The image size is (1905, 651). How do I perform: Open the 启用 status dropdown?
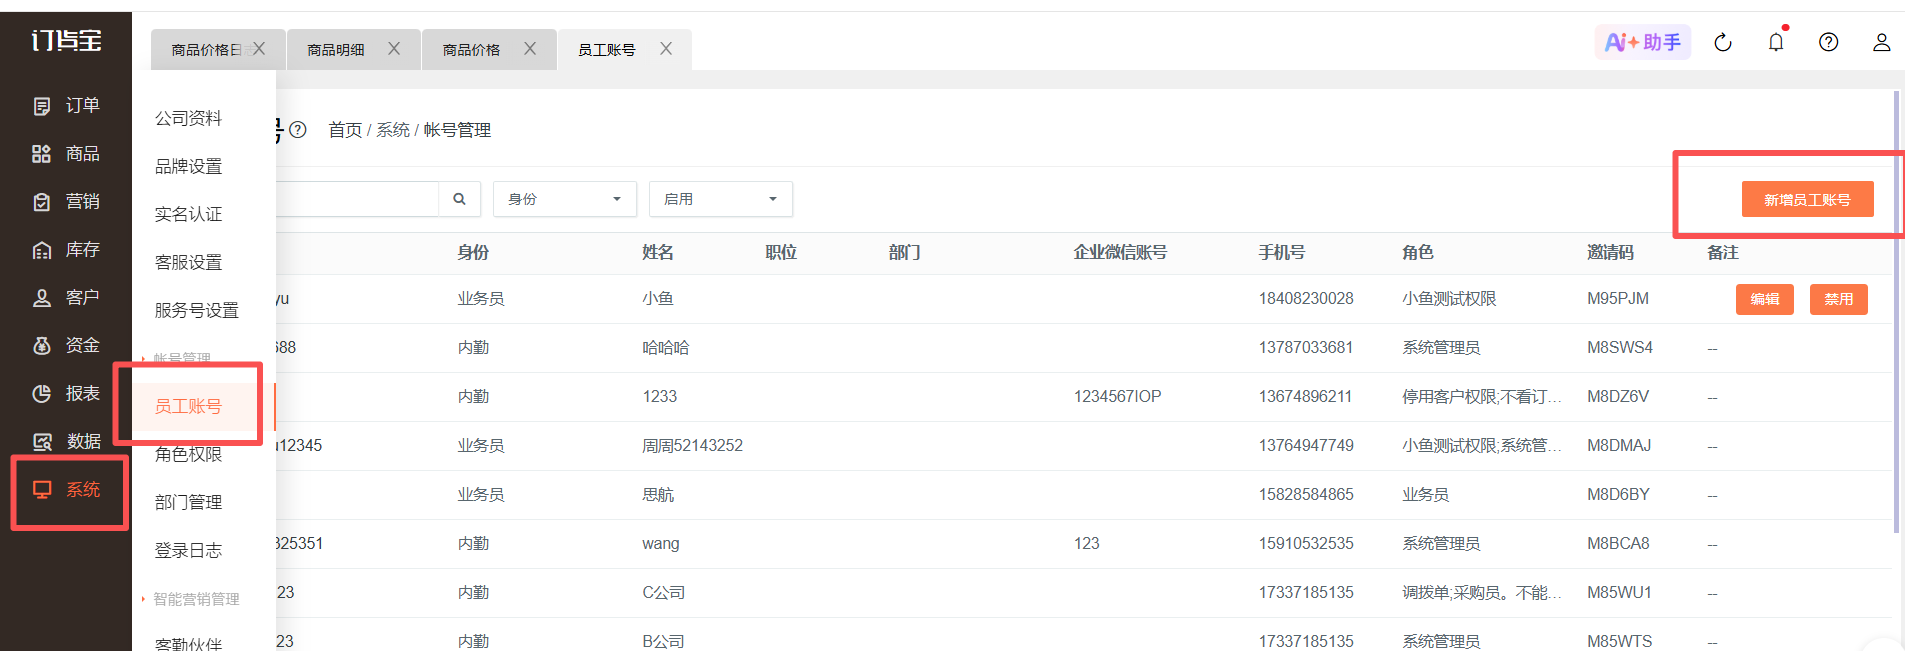pyautogui.click(x=721, y=199)
